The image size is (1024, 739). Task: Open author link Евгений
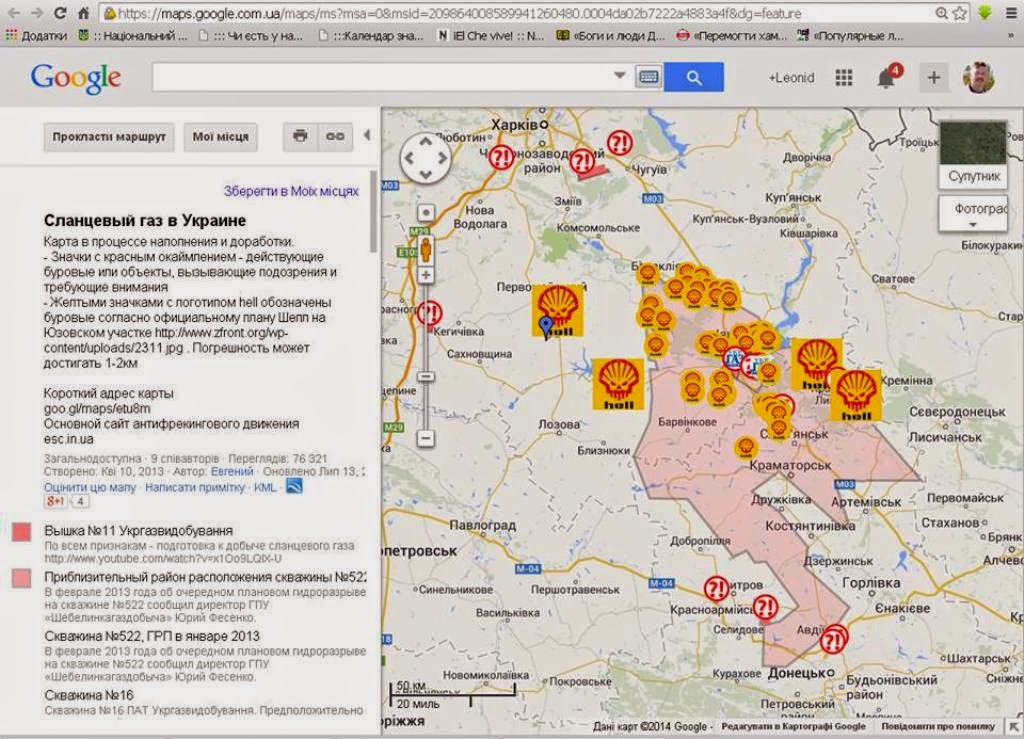pyautogui.click(x=232, y=471)
